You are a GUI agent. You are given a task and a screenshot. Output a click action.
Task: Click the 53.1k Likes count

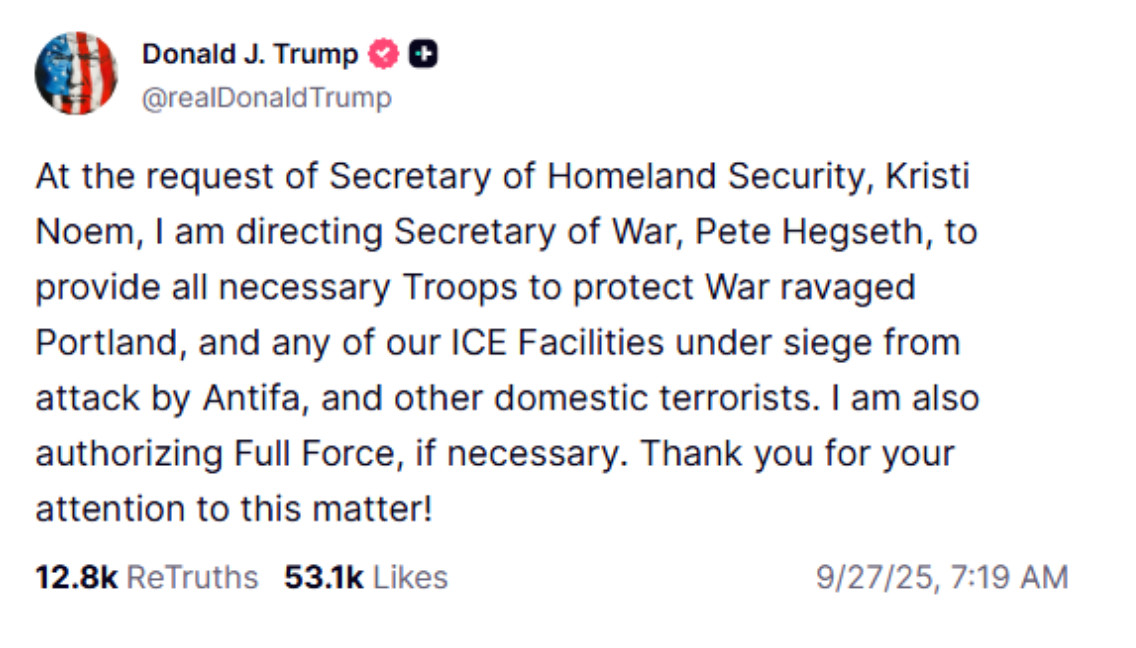(x=322, y=577)
